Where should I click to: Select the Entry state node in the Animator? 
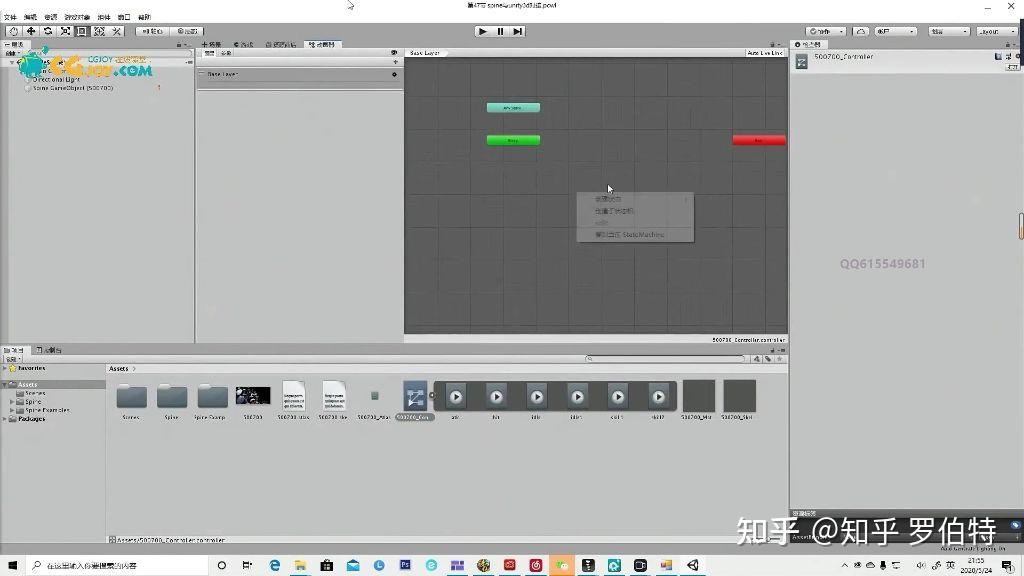513,140
